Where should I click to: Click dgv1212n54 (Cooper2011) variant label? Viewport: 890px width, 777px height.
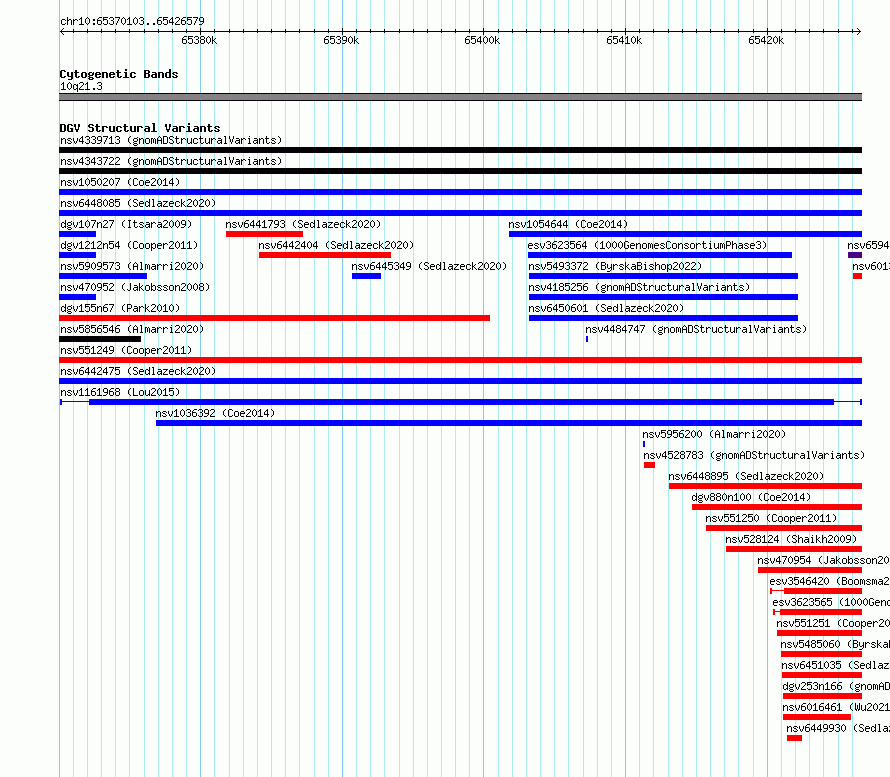(129, 245)
